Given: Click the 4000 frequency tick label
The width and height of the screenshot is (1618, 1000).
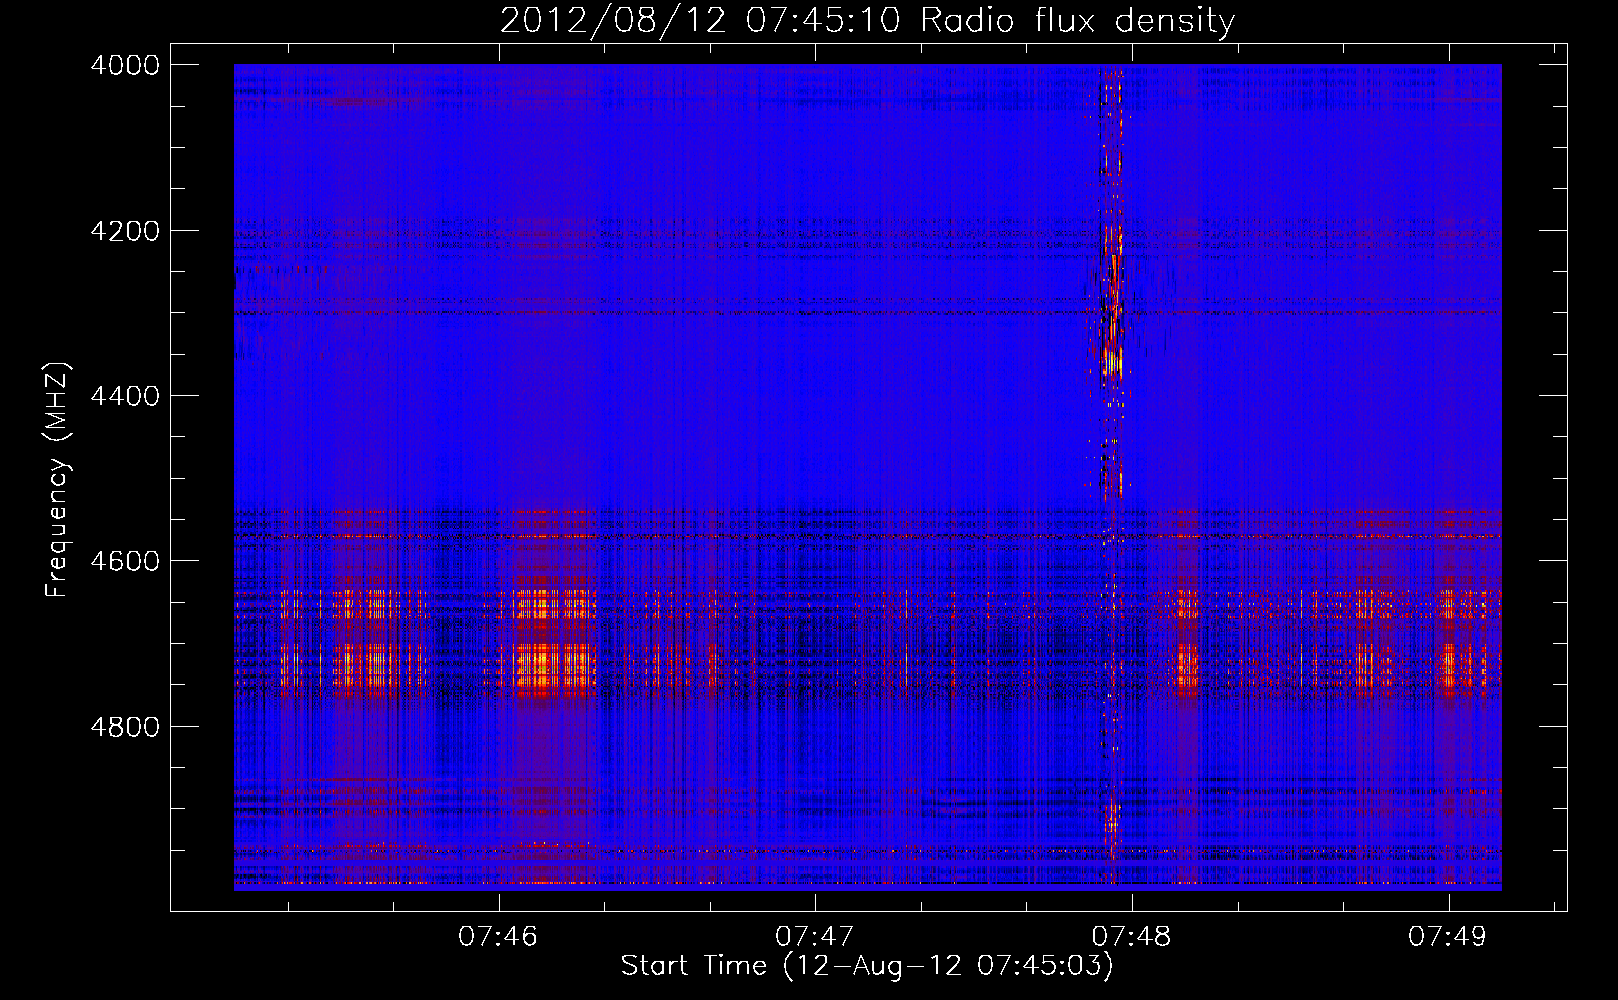Looking at the screenshot, I should tap(125, 65).
